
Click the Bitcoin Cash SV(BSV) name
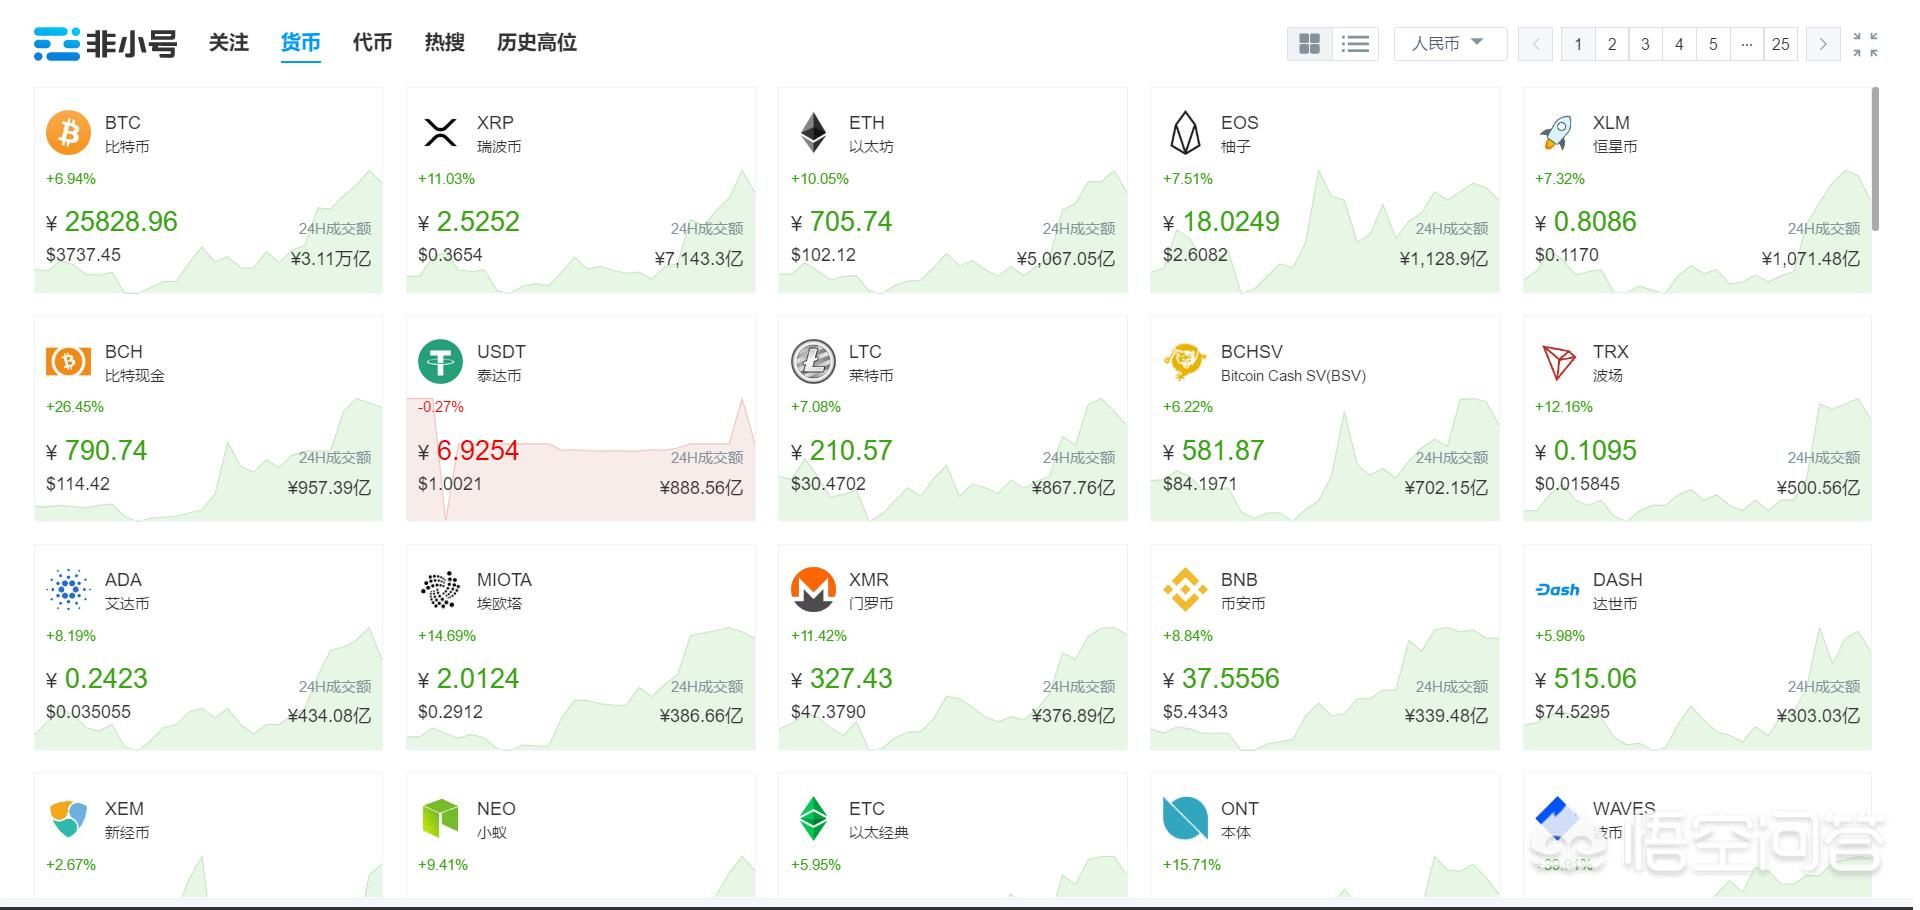[1293, 376]
